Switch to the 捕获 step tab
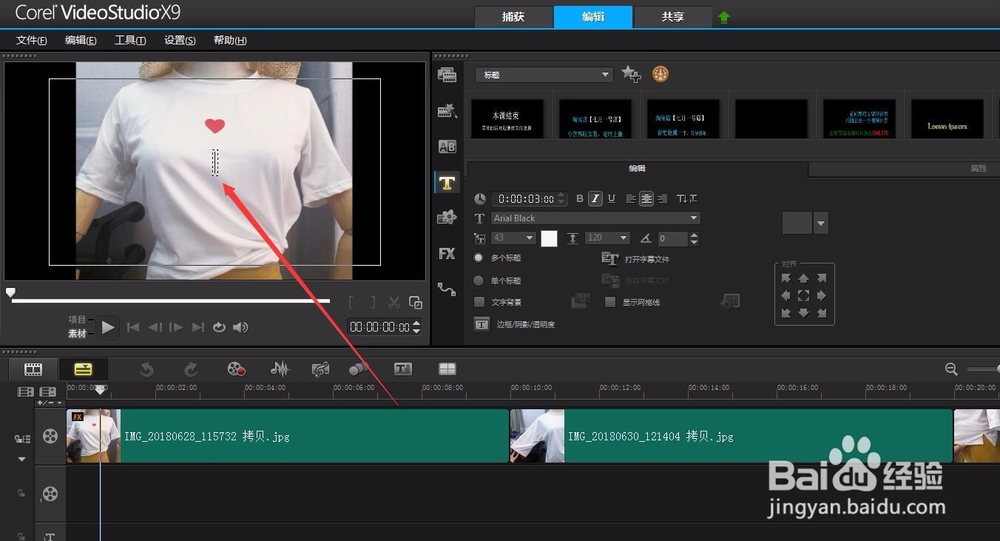The width and height of the screenshot is (1000, 541). pos(513,17)
